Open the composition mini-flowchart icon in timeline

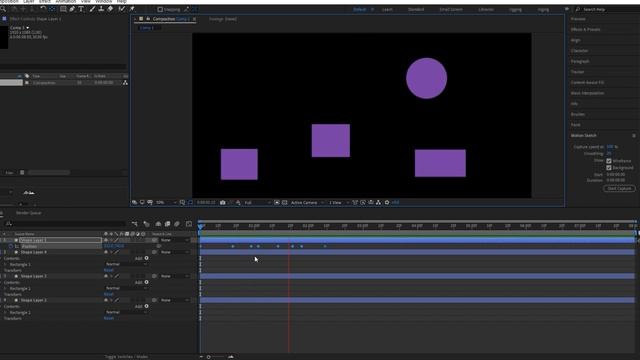134,224
